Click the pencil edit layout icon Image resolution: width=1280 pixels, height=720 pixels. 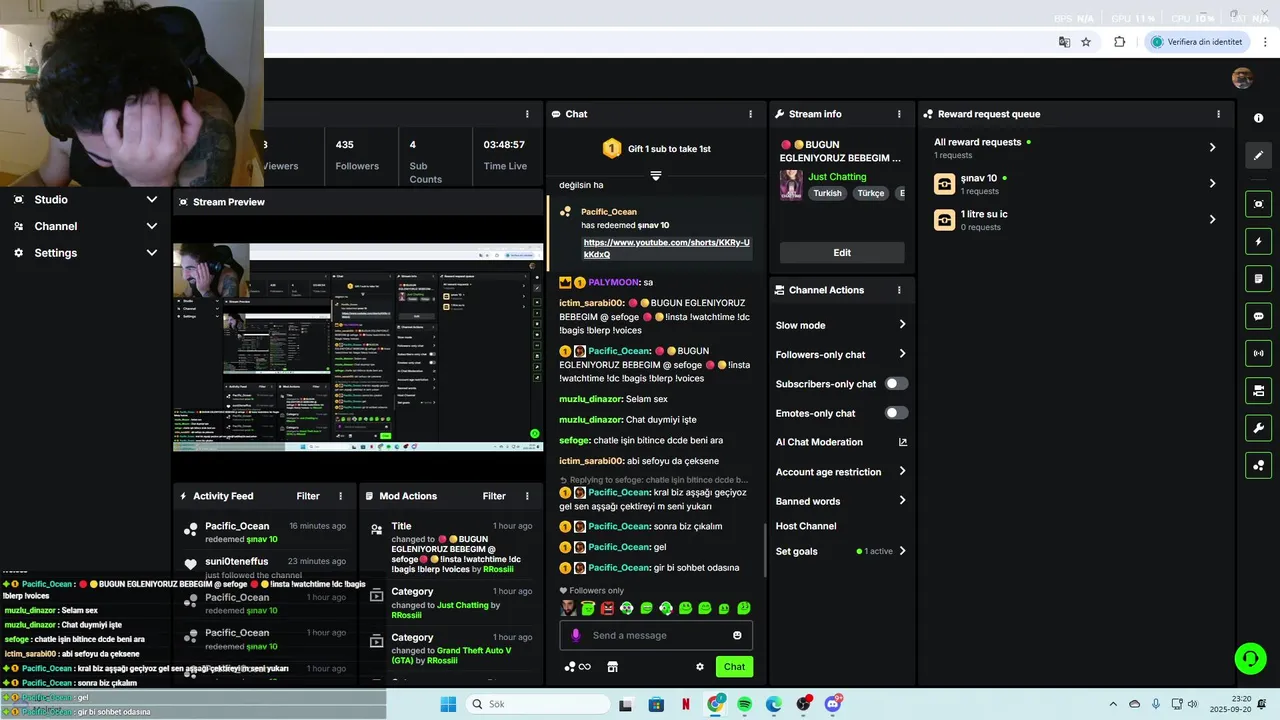coord(1258,155)
